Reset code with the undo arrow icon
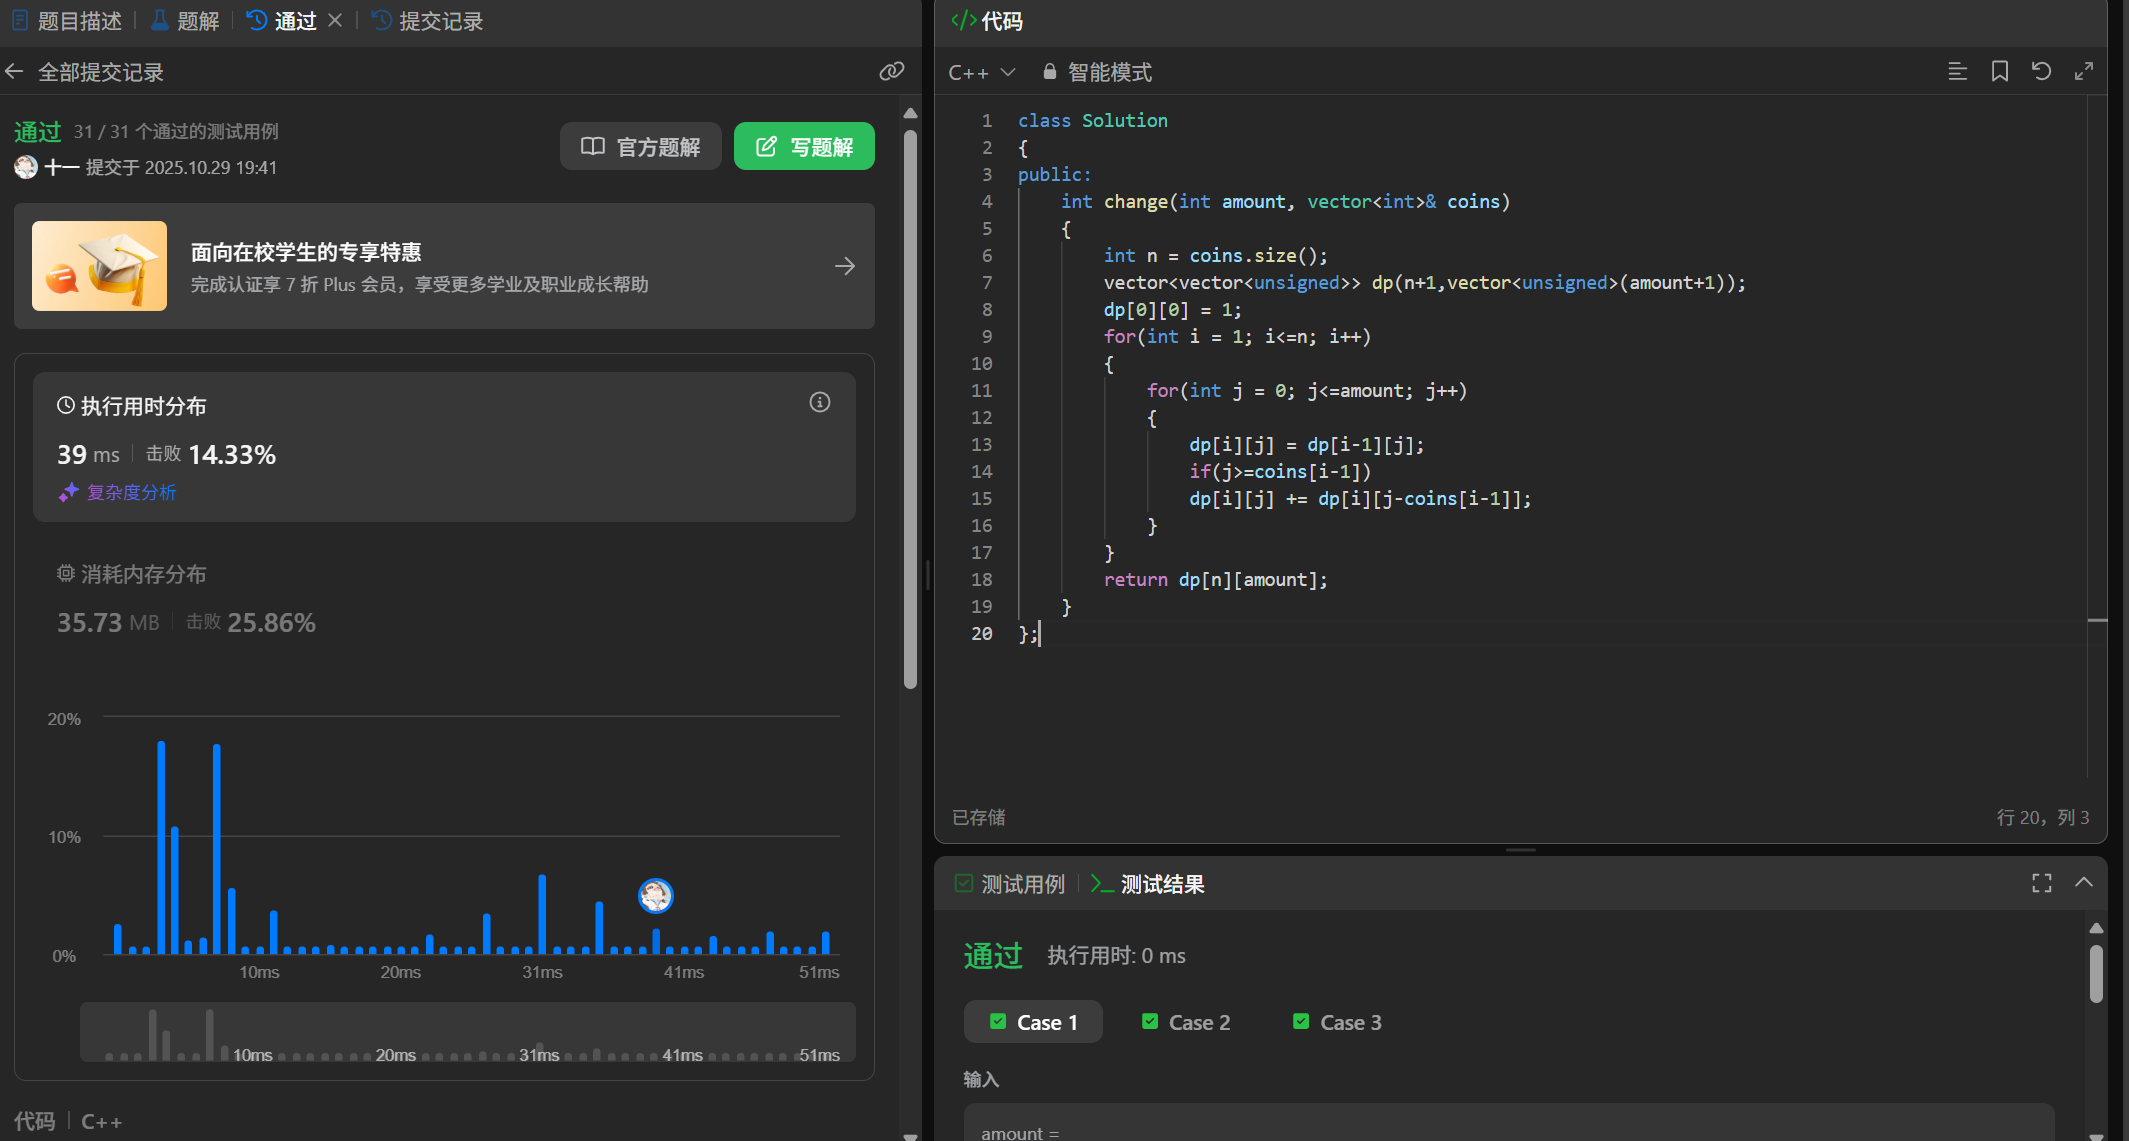Image resolution: width=2129 pixels, height=1141 pixels. [x=2041, y=71]
